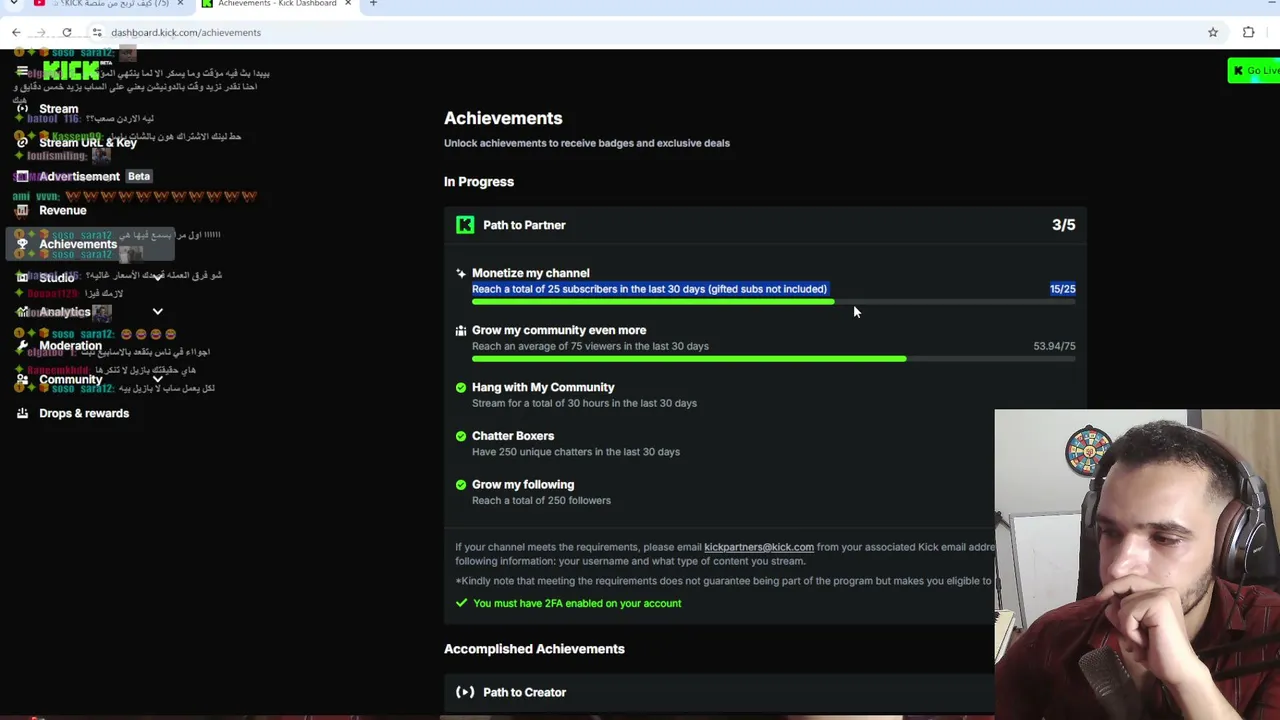Close the Achievements - Kick Dashboard tab
The width and height of the screenshot is (1280, 720).
point(348,3)
